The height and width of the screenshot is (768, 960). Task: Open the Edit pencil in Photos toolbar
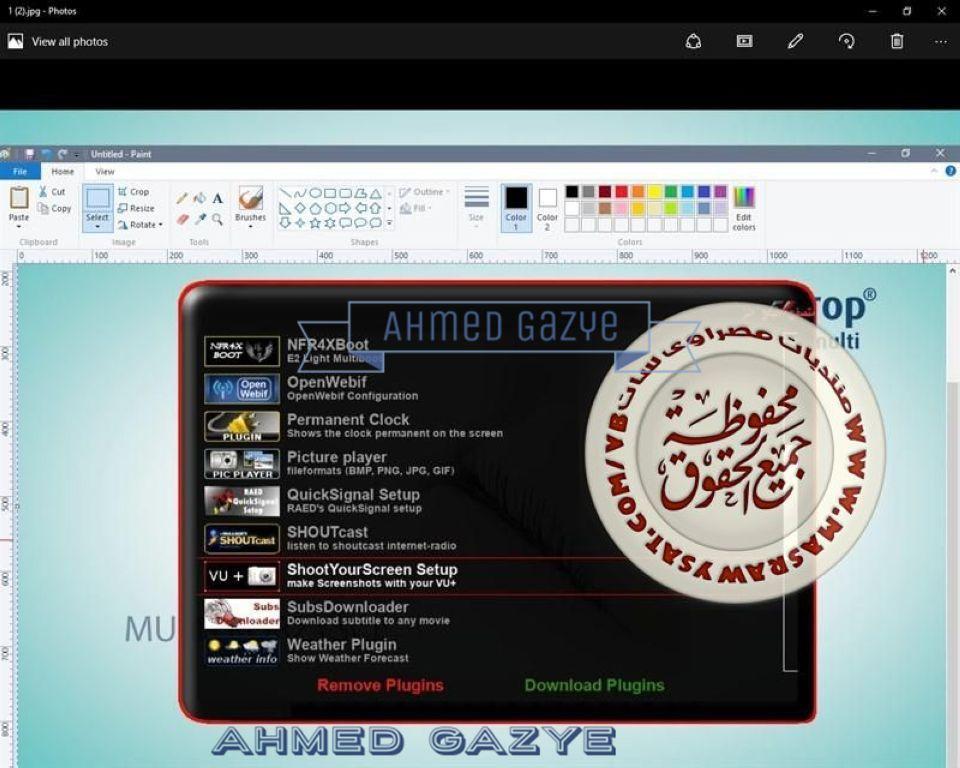click(795, 41)
